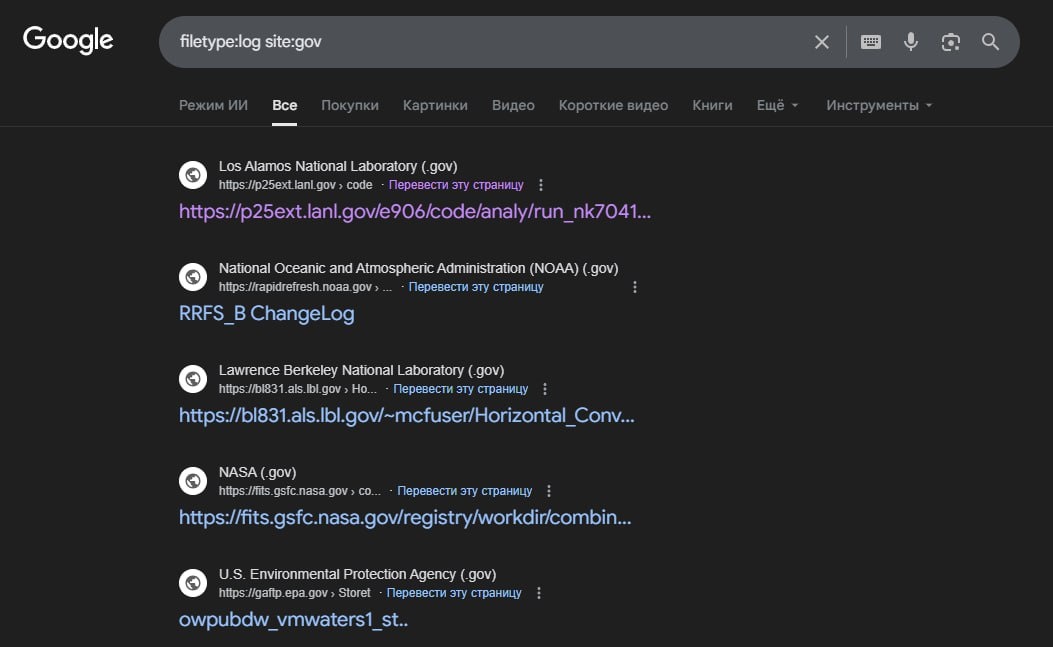Click the NOAA result globe favicon

[x=193, y=277]
